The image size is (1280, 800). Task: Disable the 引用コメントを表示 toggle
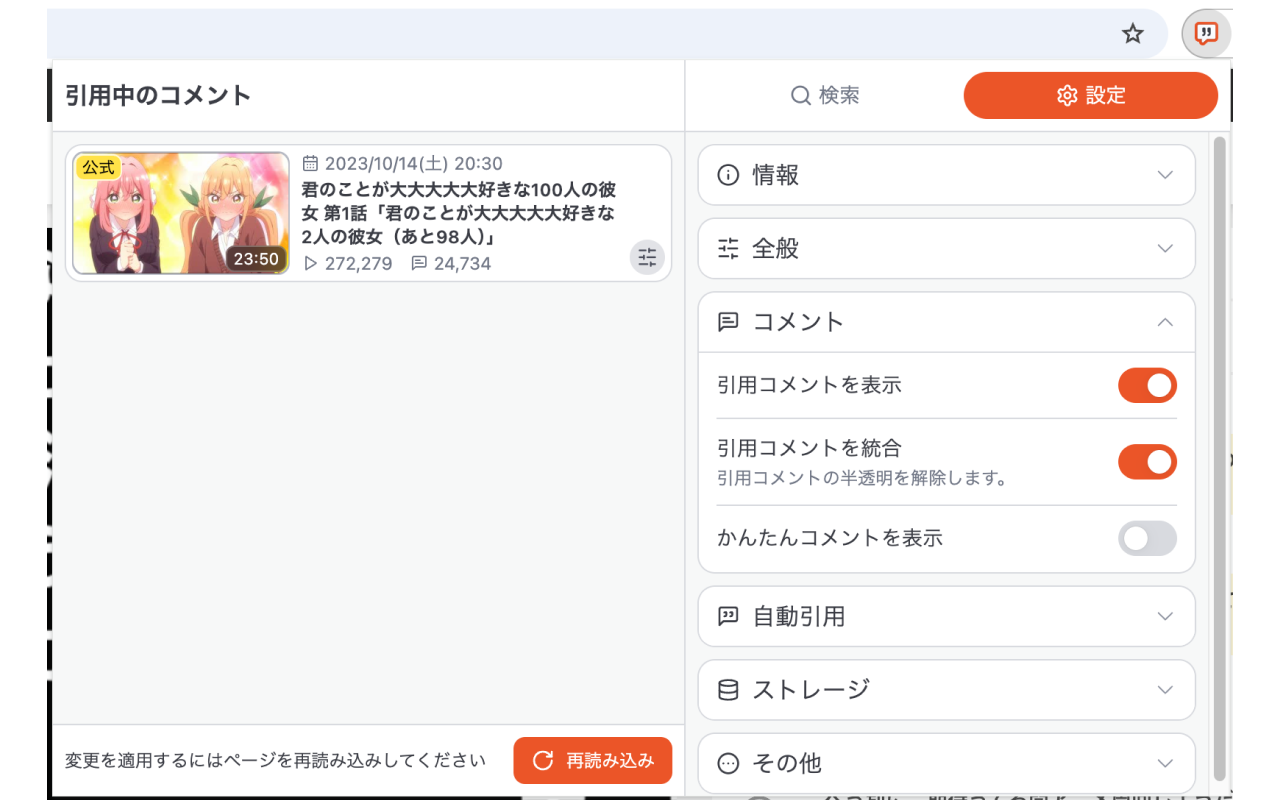1147,385
